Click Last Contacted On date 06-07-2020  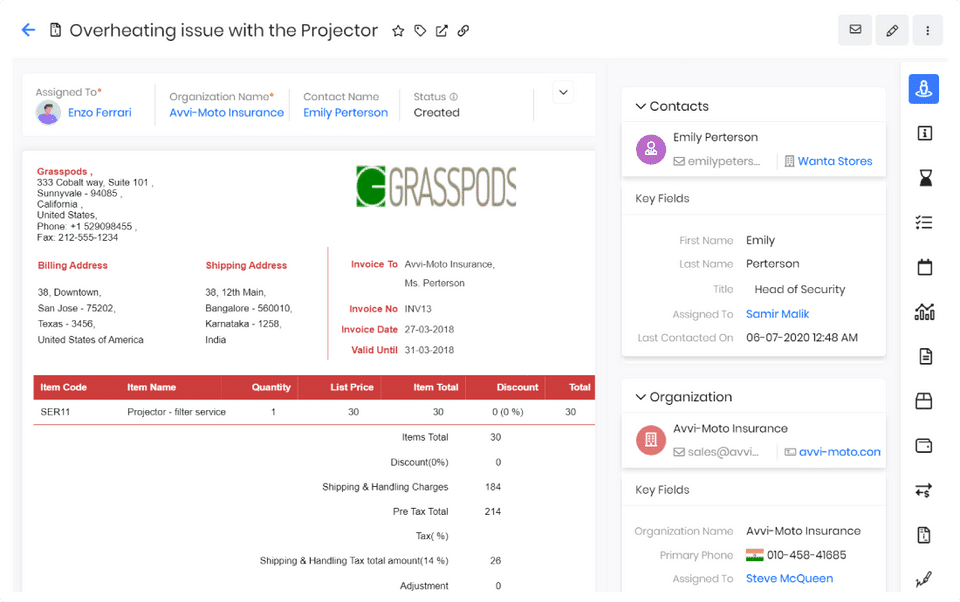click(802, 338)
